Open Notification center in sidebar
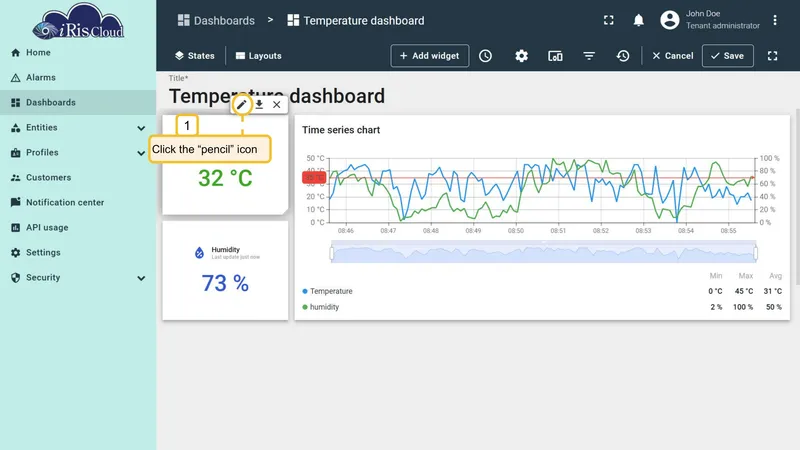Image resolution: width=800 pixels, height=450 pixels. pos(78,203)
